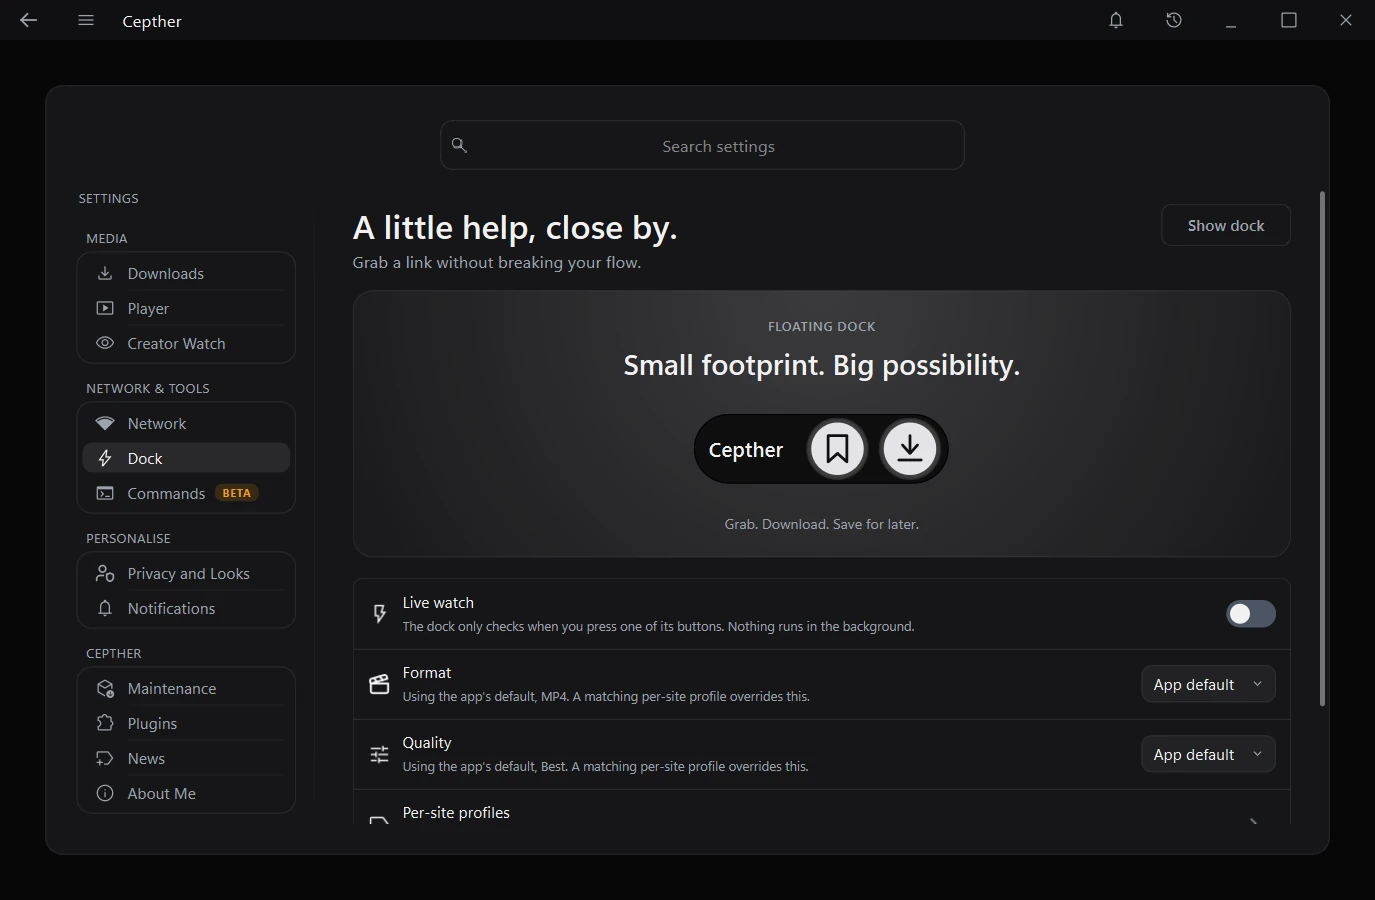Click the settings page vertical scrollbar

(x=1322, y=448)
